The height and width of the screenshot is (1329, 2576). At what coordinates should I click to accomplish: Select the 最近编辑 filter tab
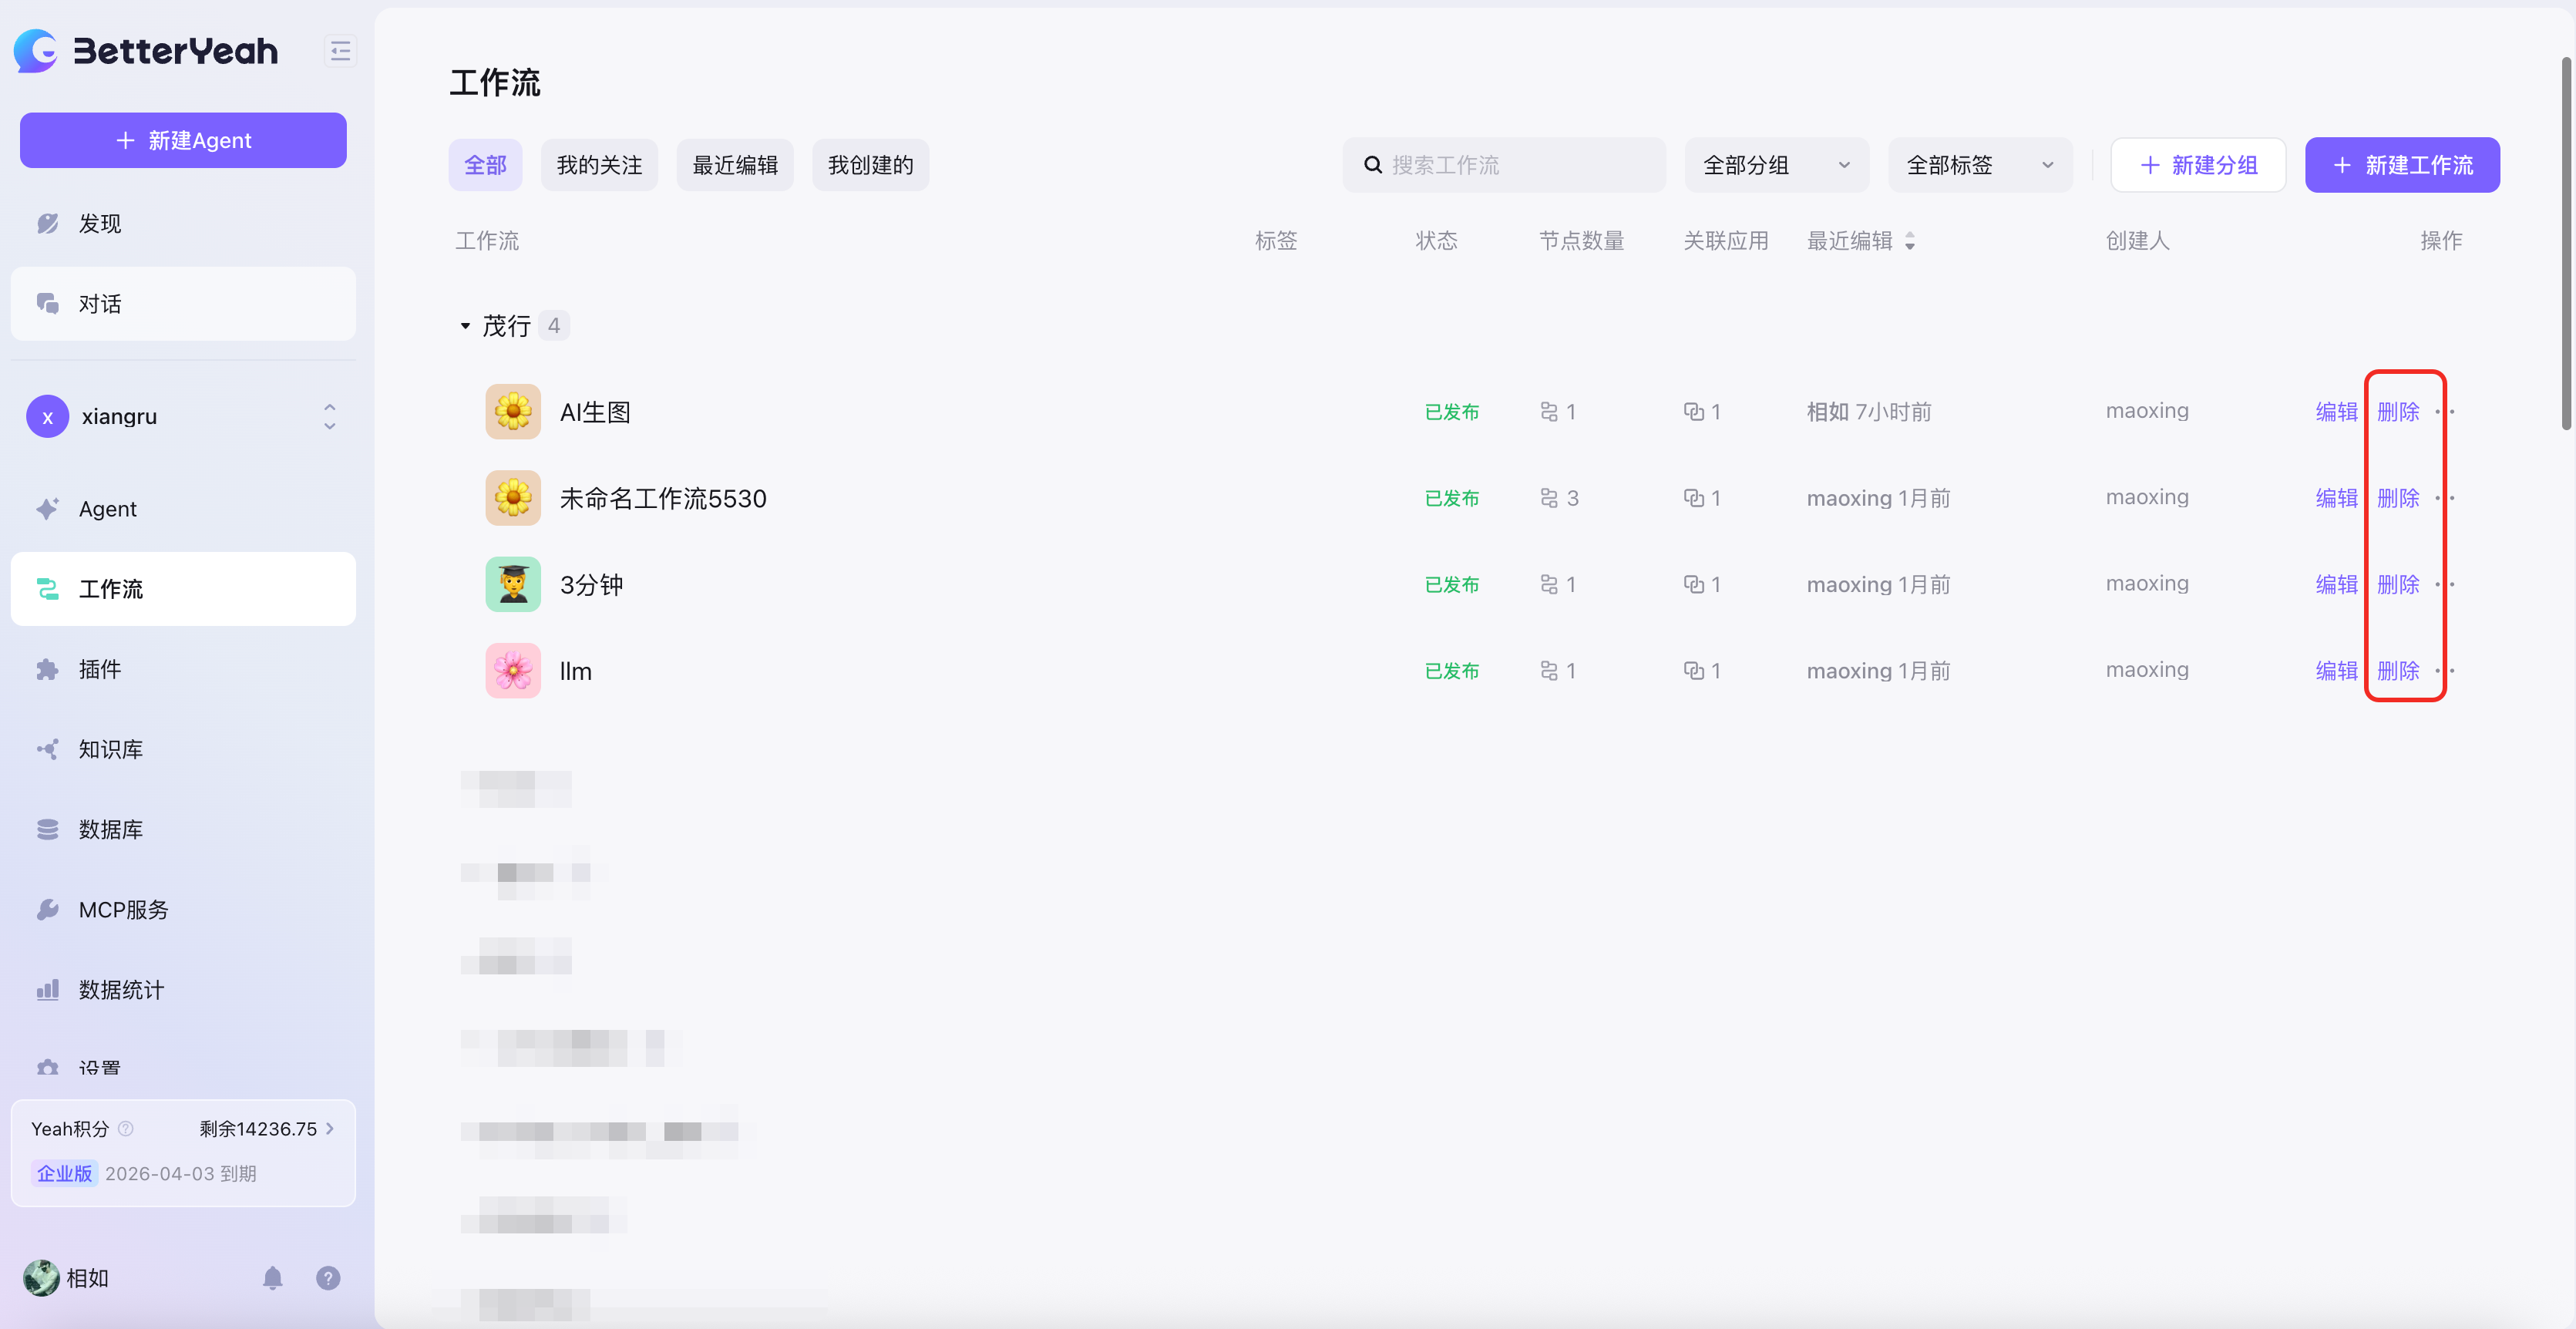[735, 165]
